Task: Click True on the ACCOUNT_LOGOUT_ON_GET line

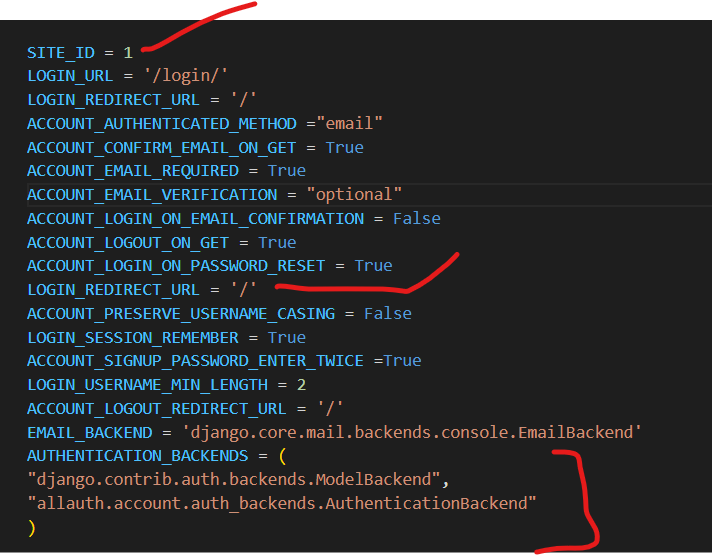Action: coord(277,243)
